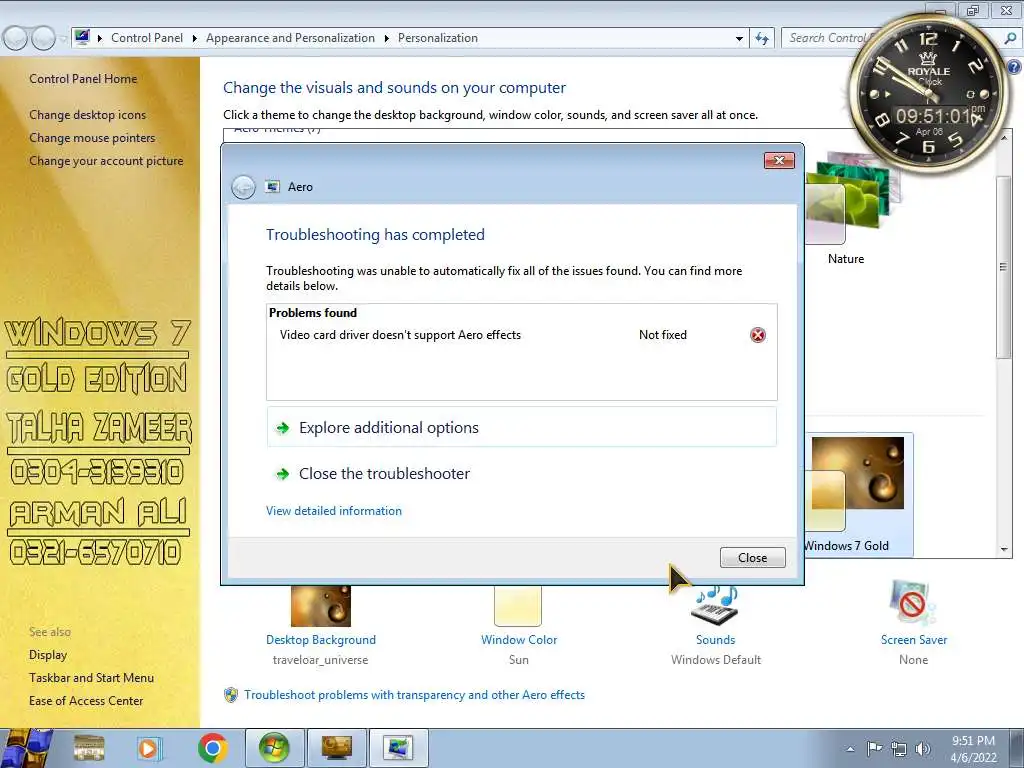Click Troubleshoot problems with transparency link

[x=414, y=695]
